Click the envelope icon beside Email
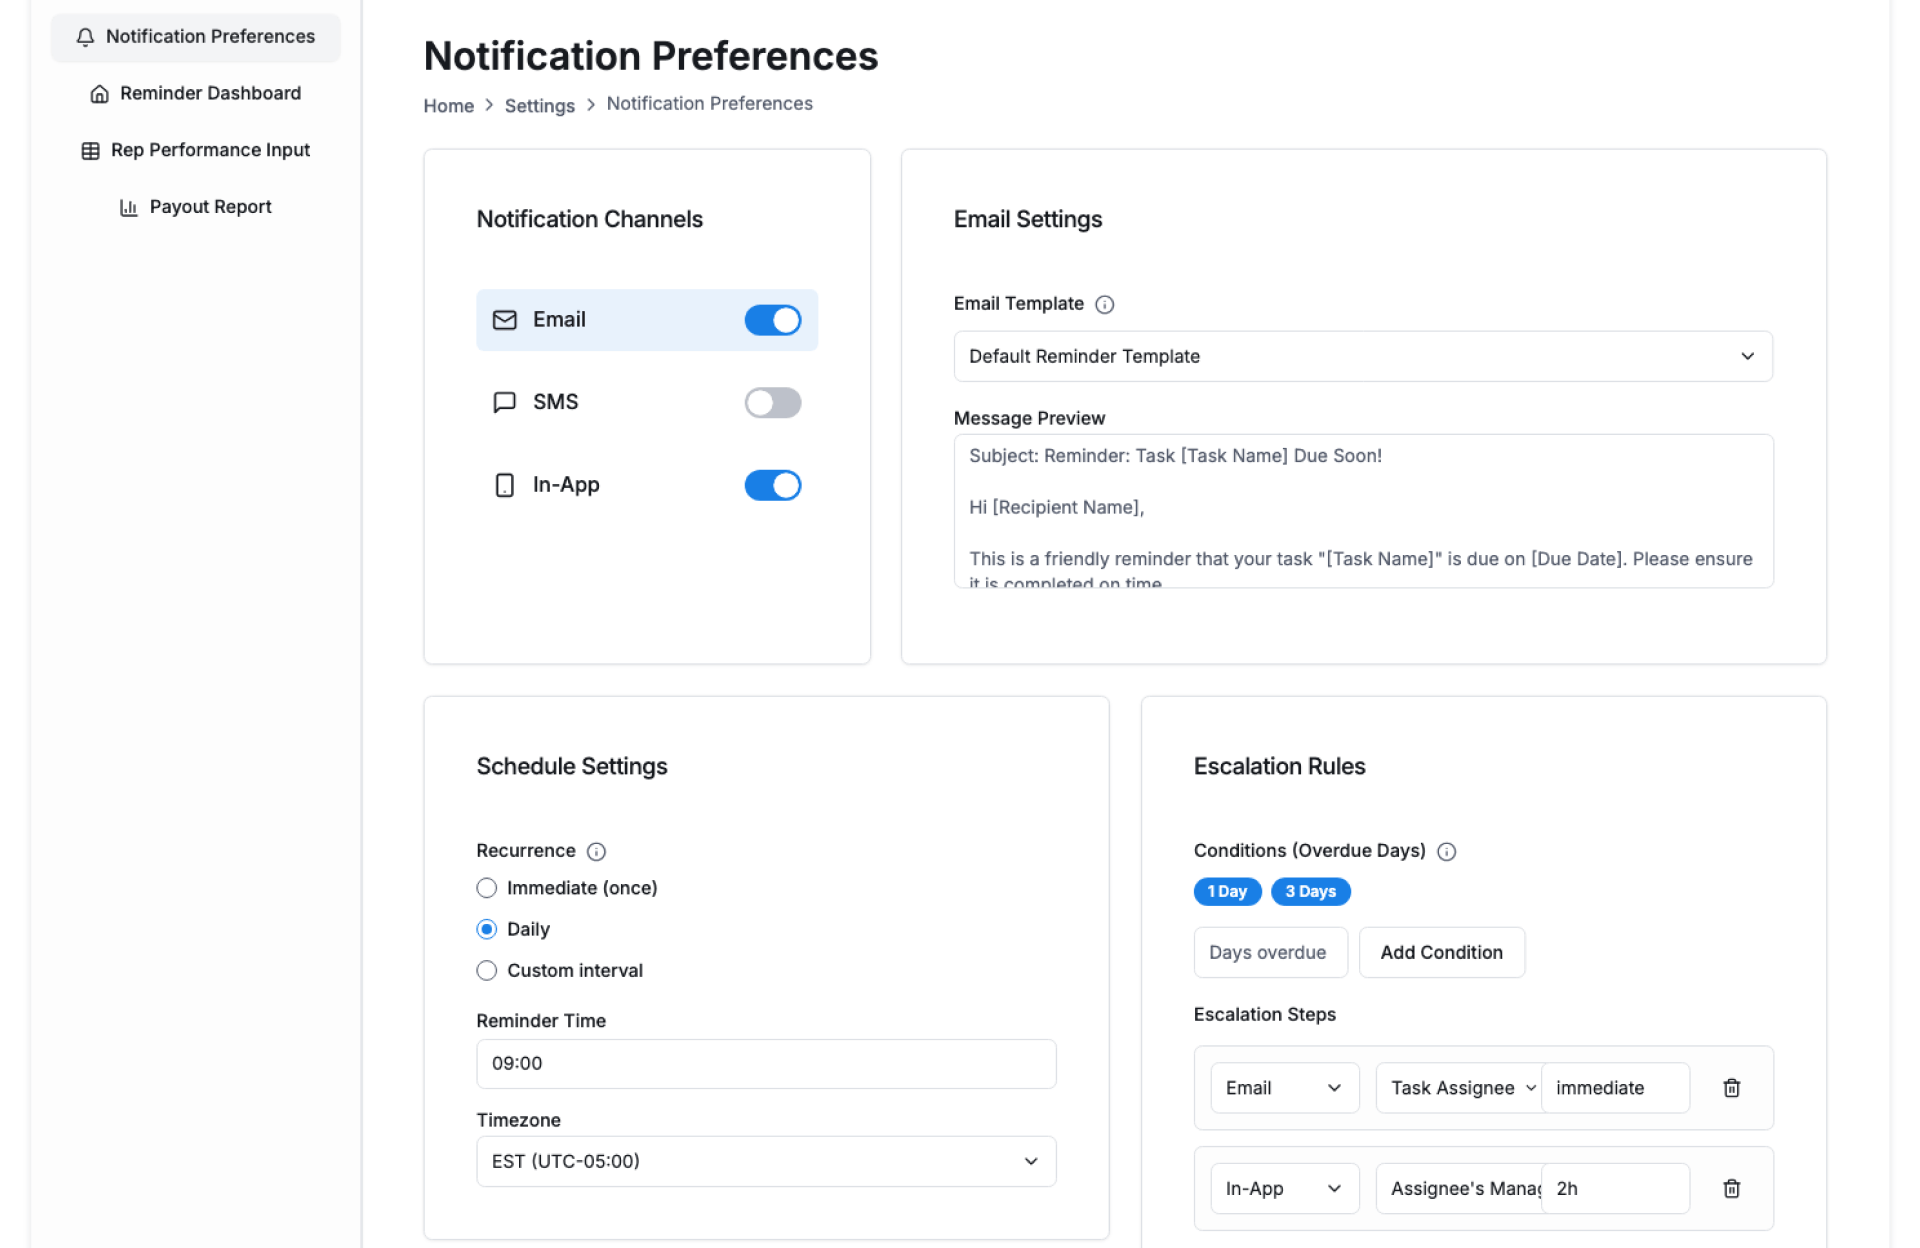The width and height of the screenshot is (1920, 1248). point(505,320)
